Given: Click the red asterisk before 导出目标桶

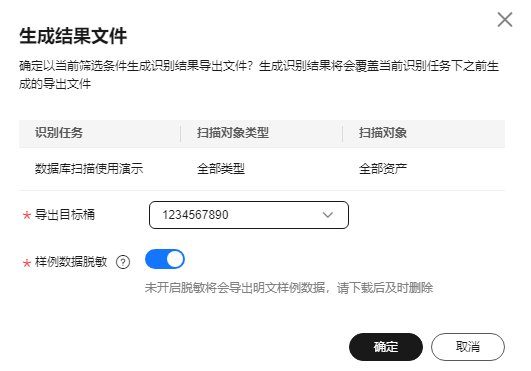Looking at the screenshot, I should (x=27, y=215).
